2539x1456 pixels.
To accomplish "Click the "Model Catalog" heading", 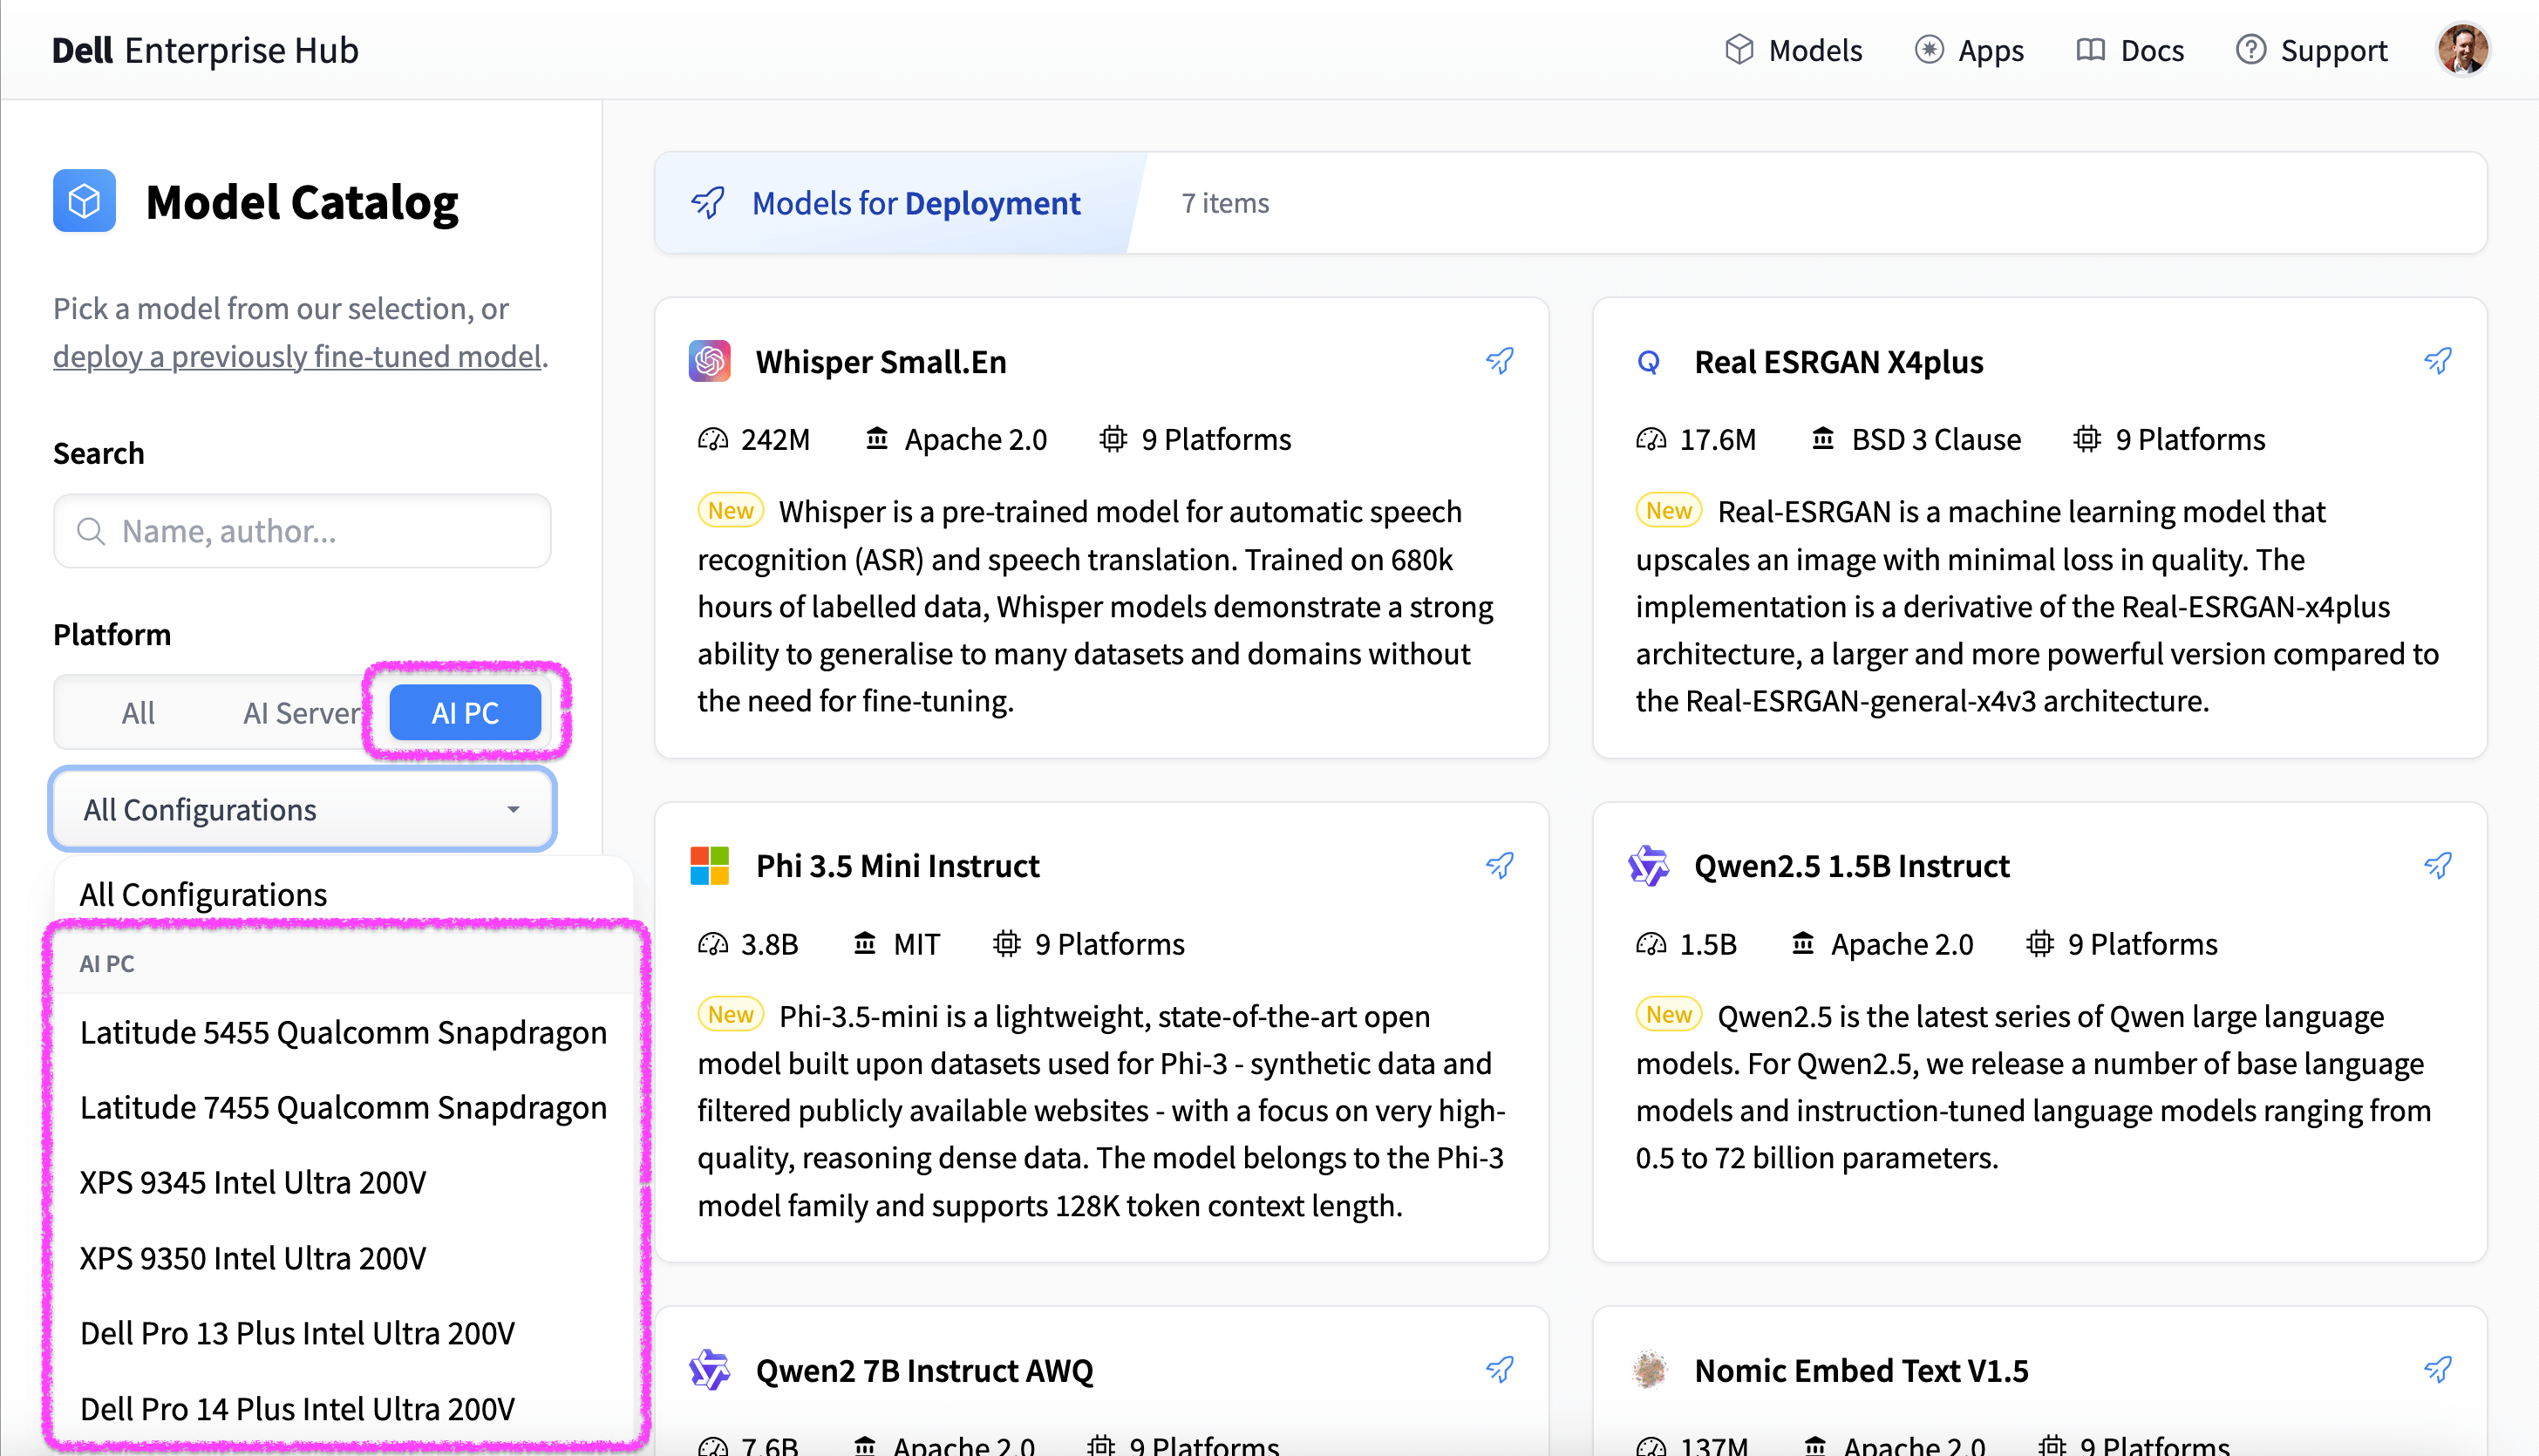I will (302, 202).
